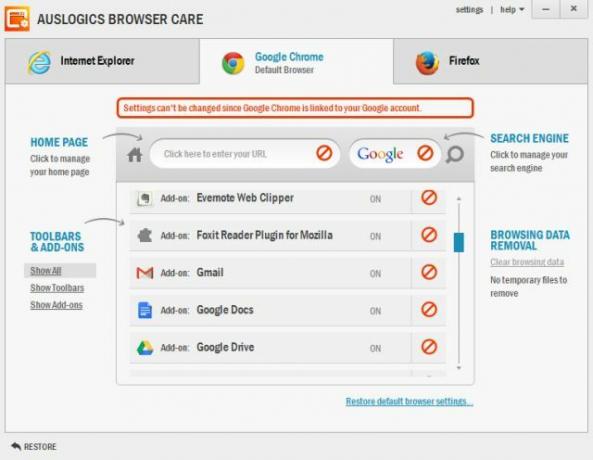Click the RESTORE button at bottom left
Image resolution: width=593 pixels, height=460 pixels.
34,446
